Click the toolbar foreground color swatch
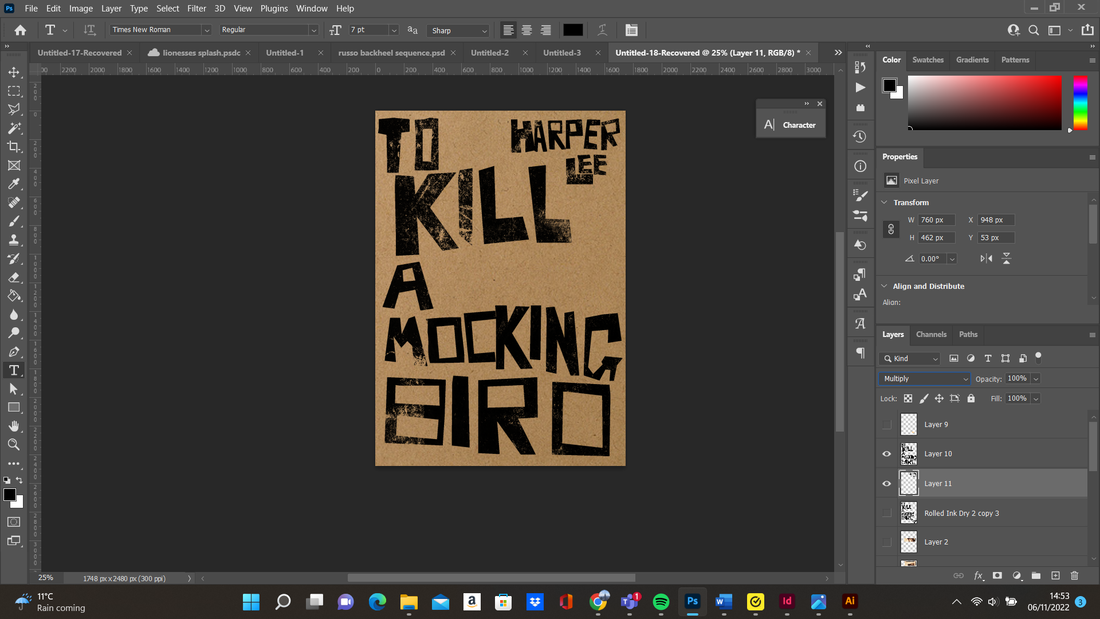Viewport: 1100px width, 619px height. tap(10, 495)
